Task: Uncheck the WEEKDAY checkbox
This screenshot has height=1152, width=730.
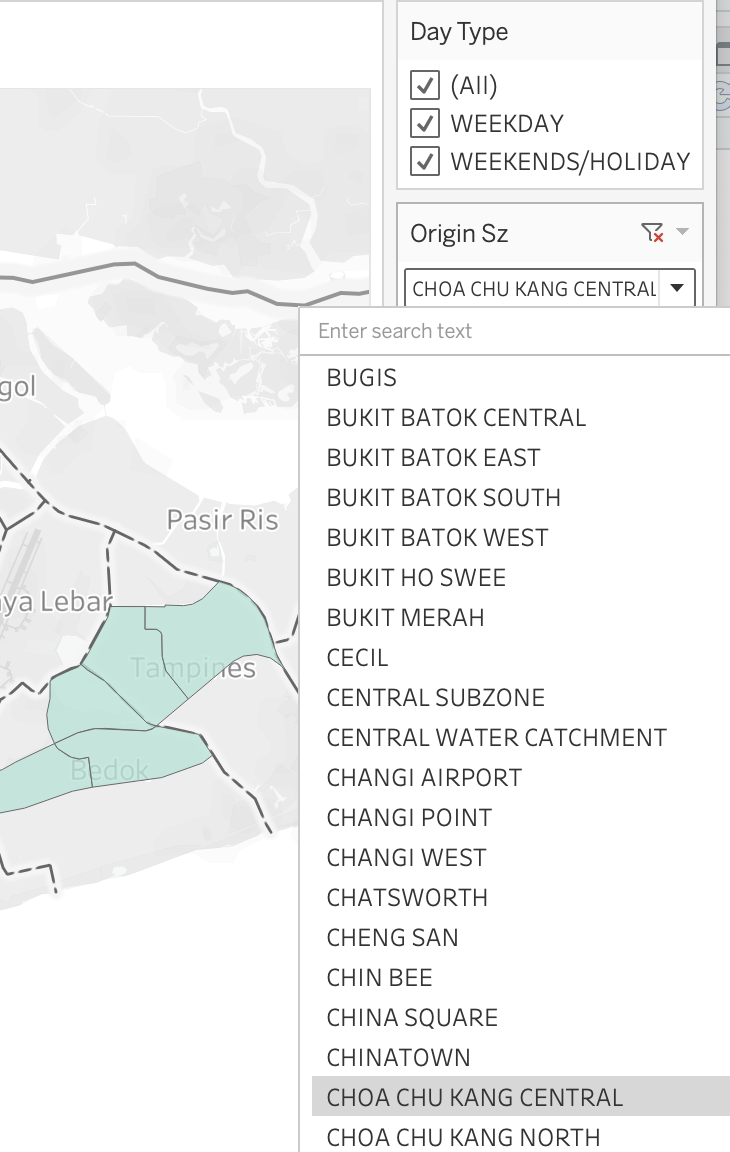Action: 425,123
